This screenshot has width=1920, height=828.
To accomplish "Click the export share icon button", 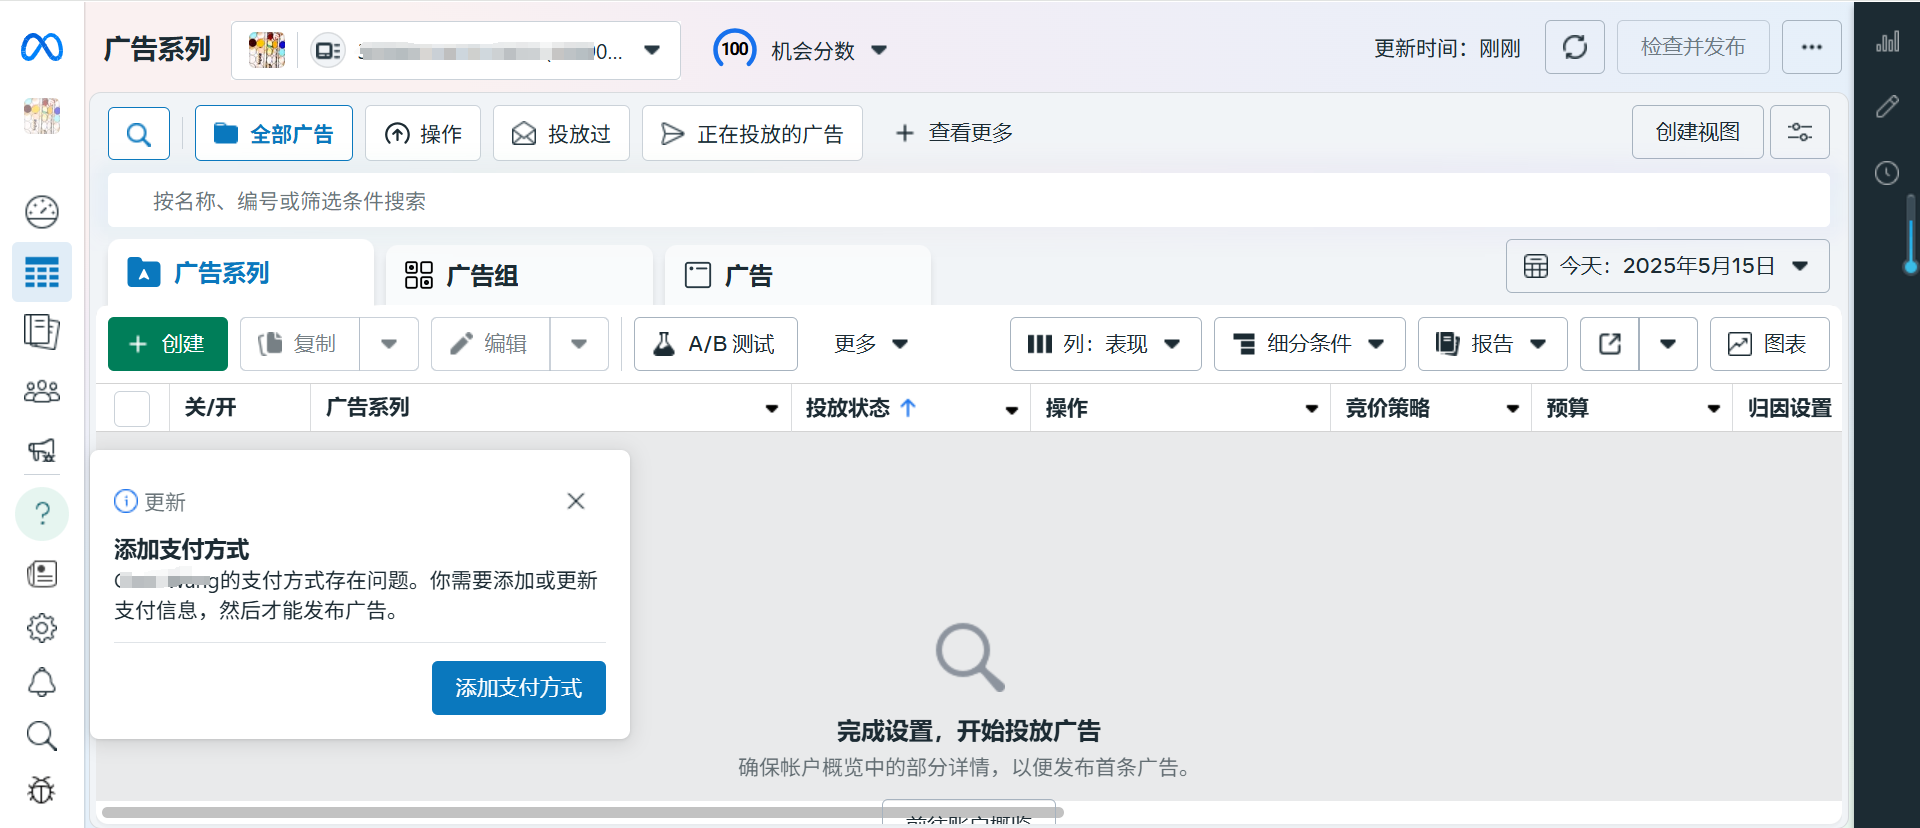I will tap(1609, 344).
